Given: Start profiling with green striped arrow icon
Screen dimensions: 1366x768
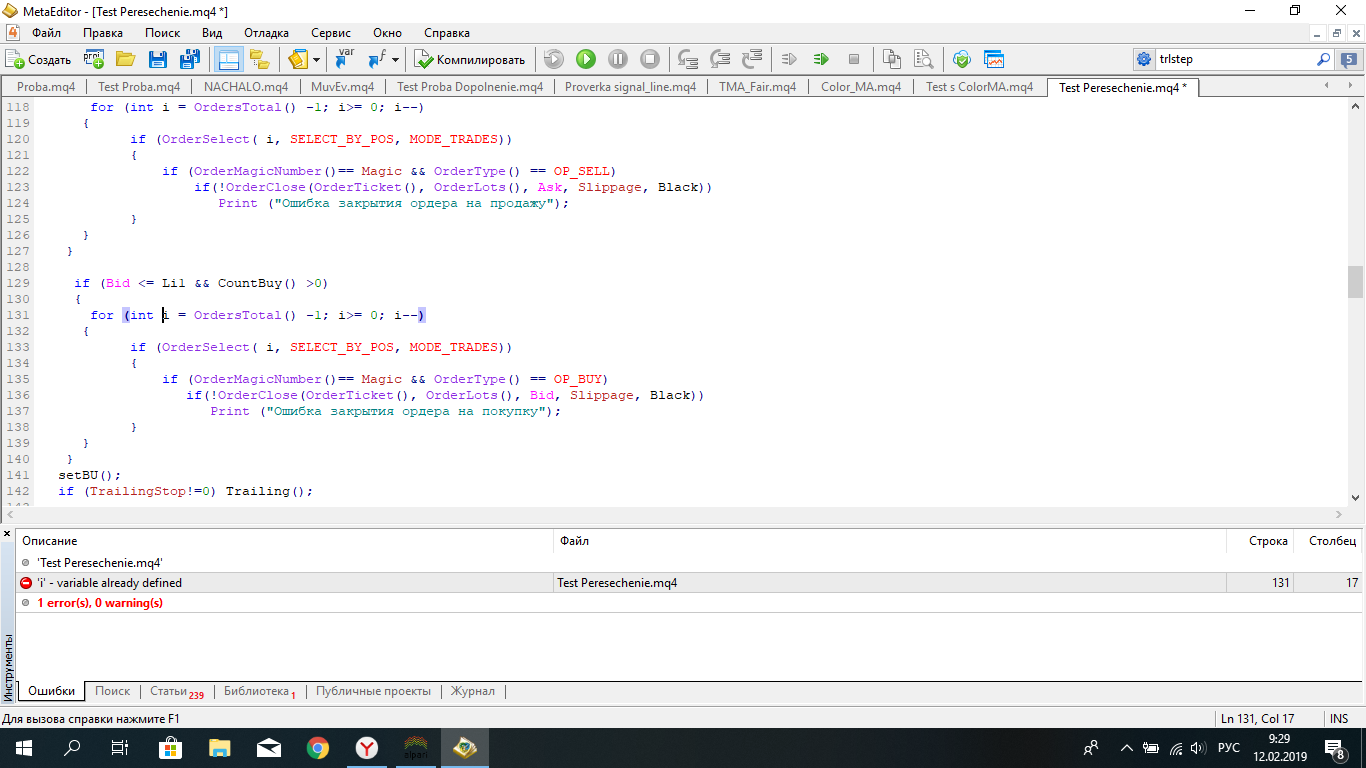Looking at the screenshot, I should click(x=821, y=59).
